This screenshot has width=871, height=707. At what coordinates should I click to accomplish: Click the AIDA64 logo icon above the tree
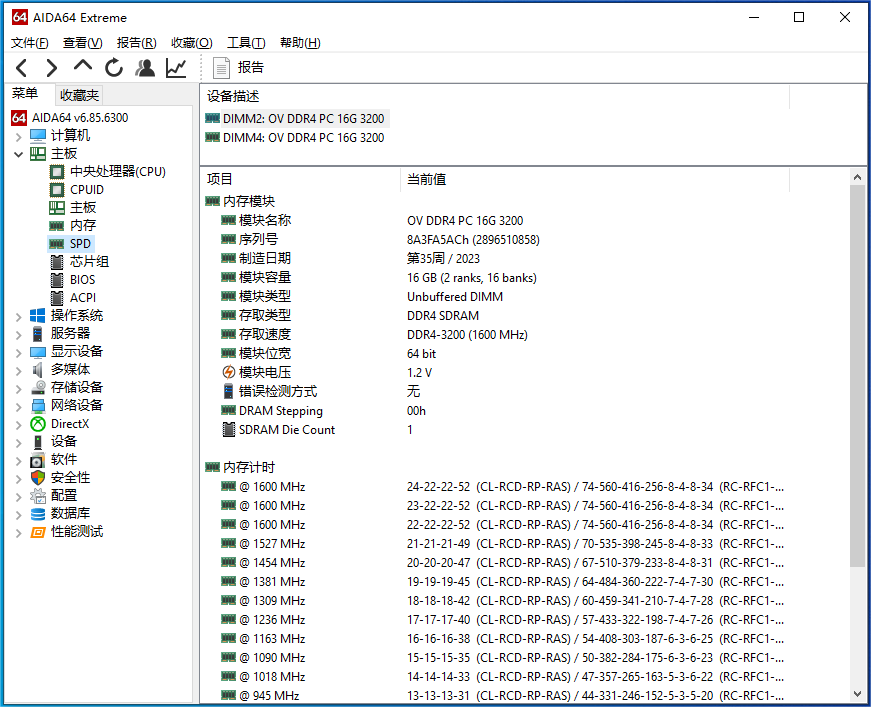18,117
